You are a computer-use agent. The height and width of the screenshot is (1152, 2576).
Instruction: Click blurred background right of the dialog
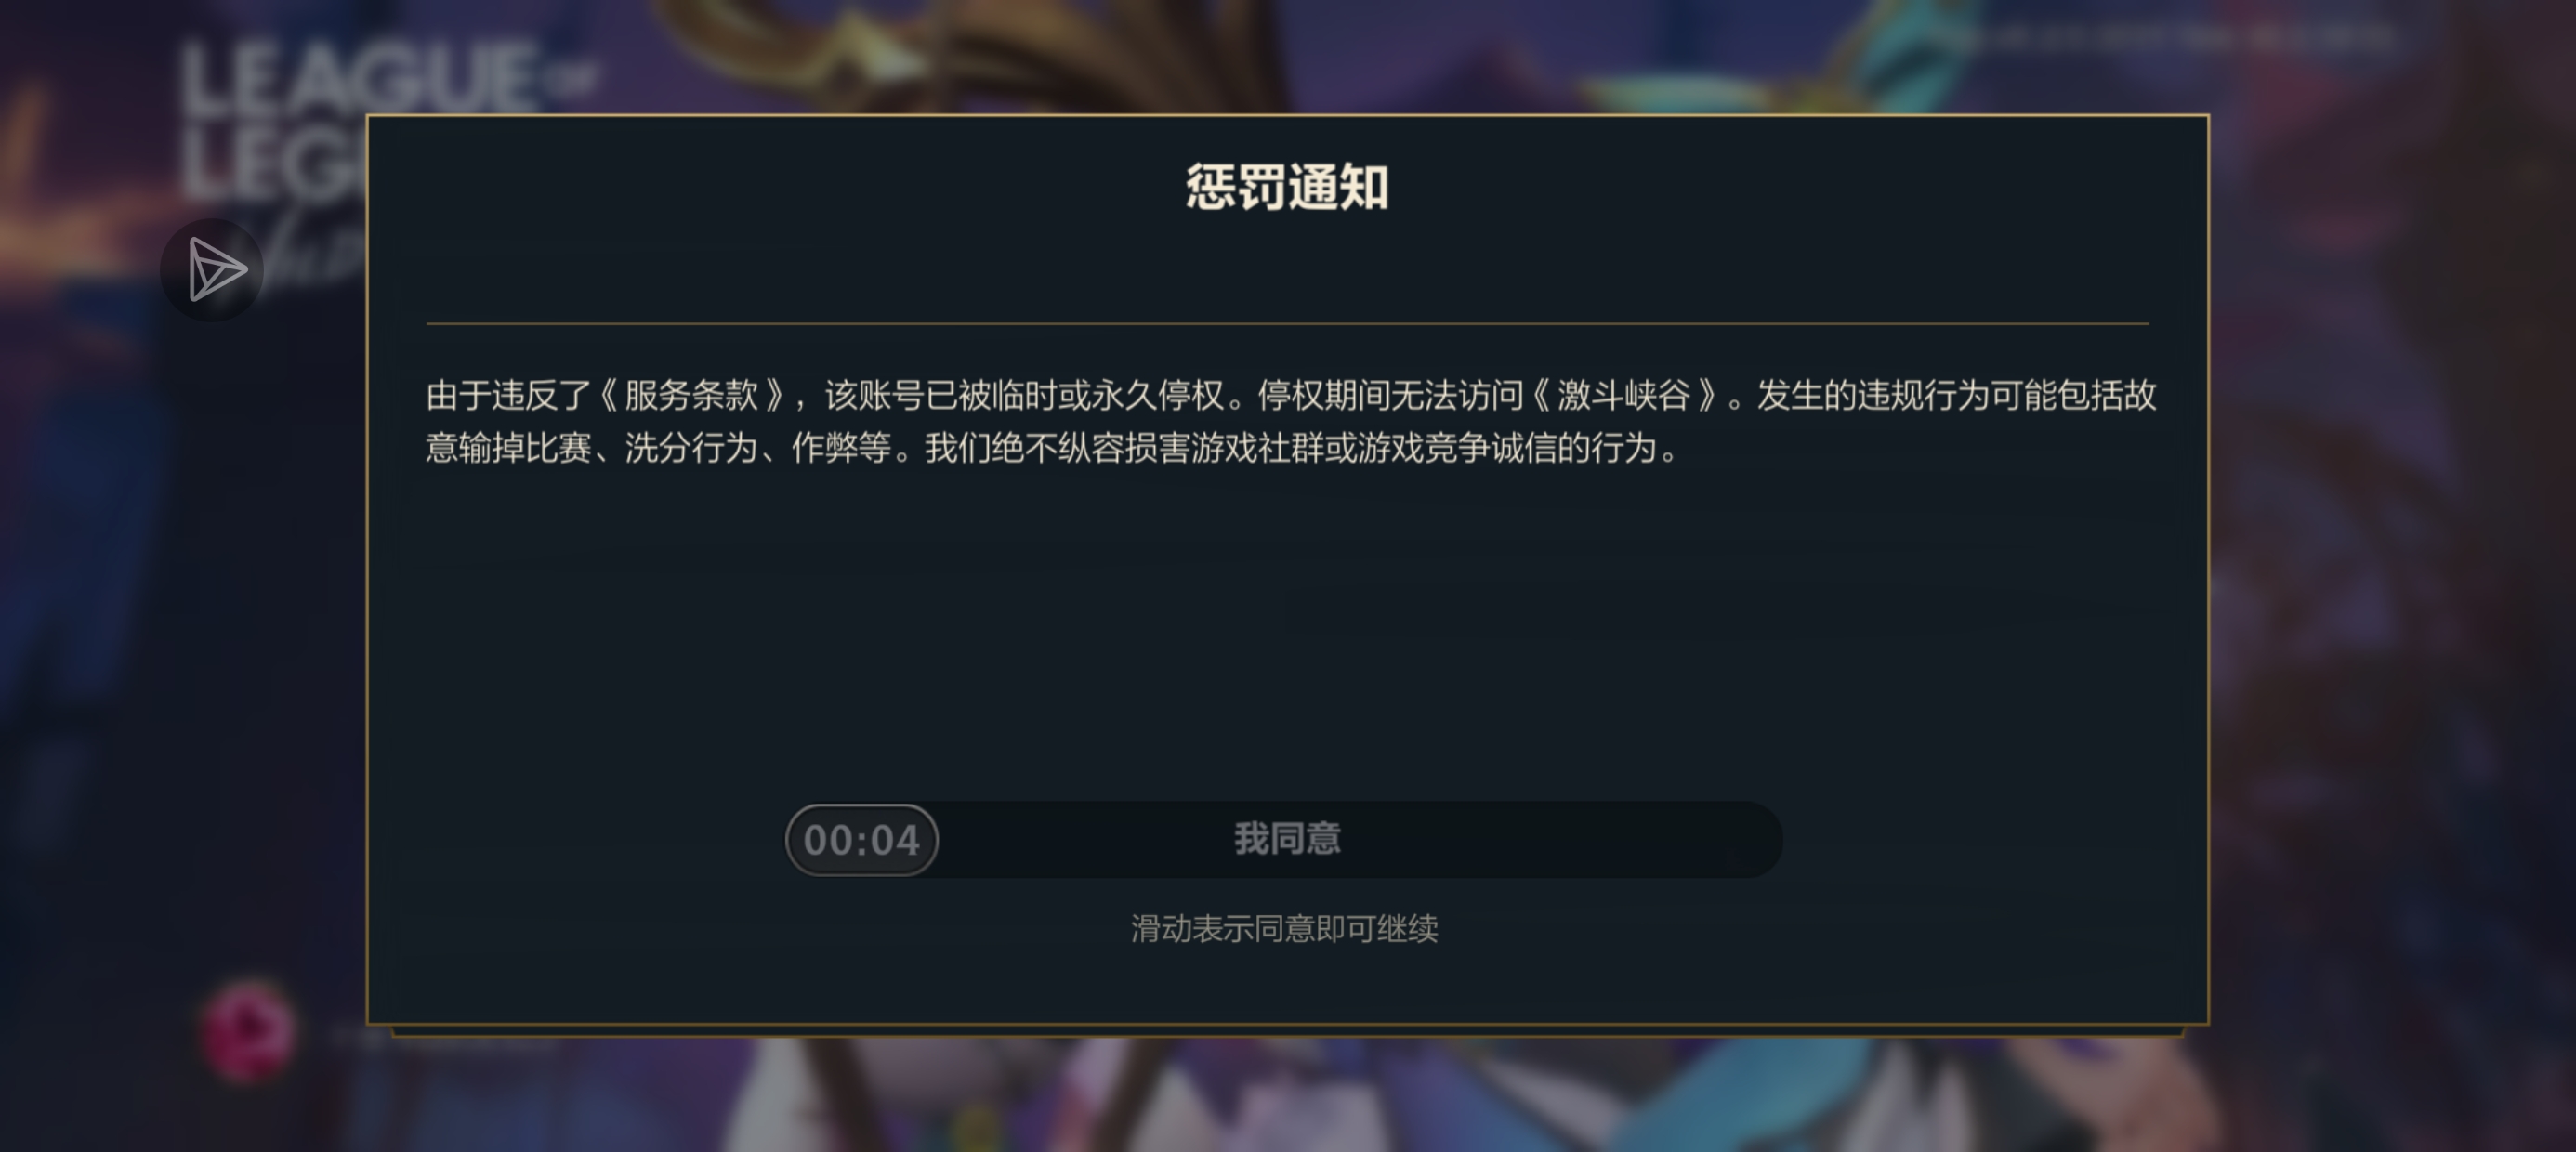2390,600
